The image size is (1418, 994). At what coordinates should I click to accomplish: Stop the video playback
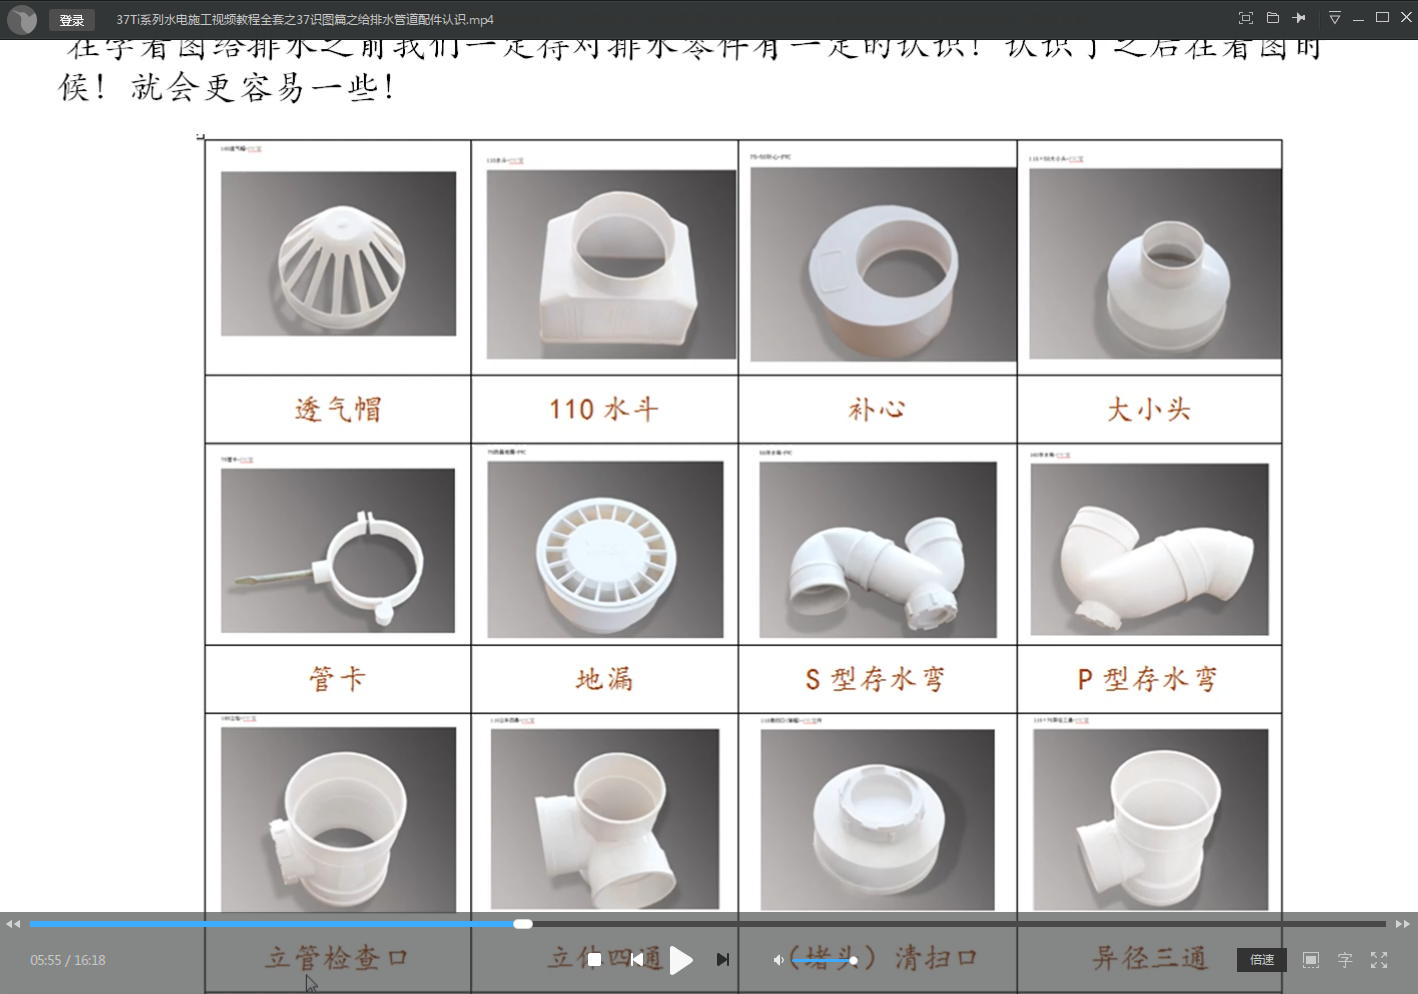point(594,960)
